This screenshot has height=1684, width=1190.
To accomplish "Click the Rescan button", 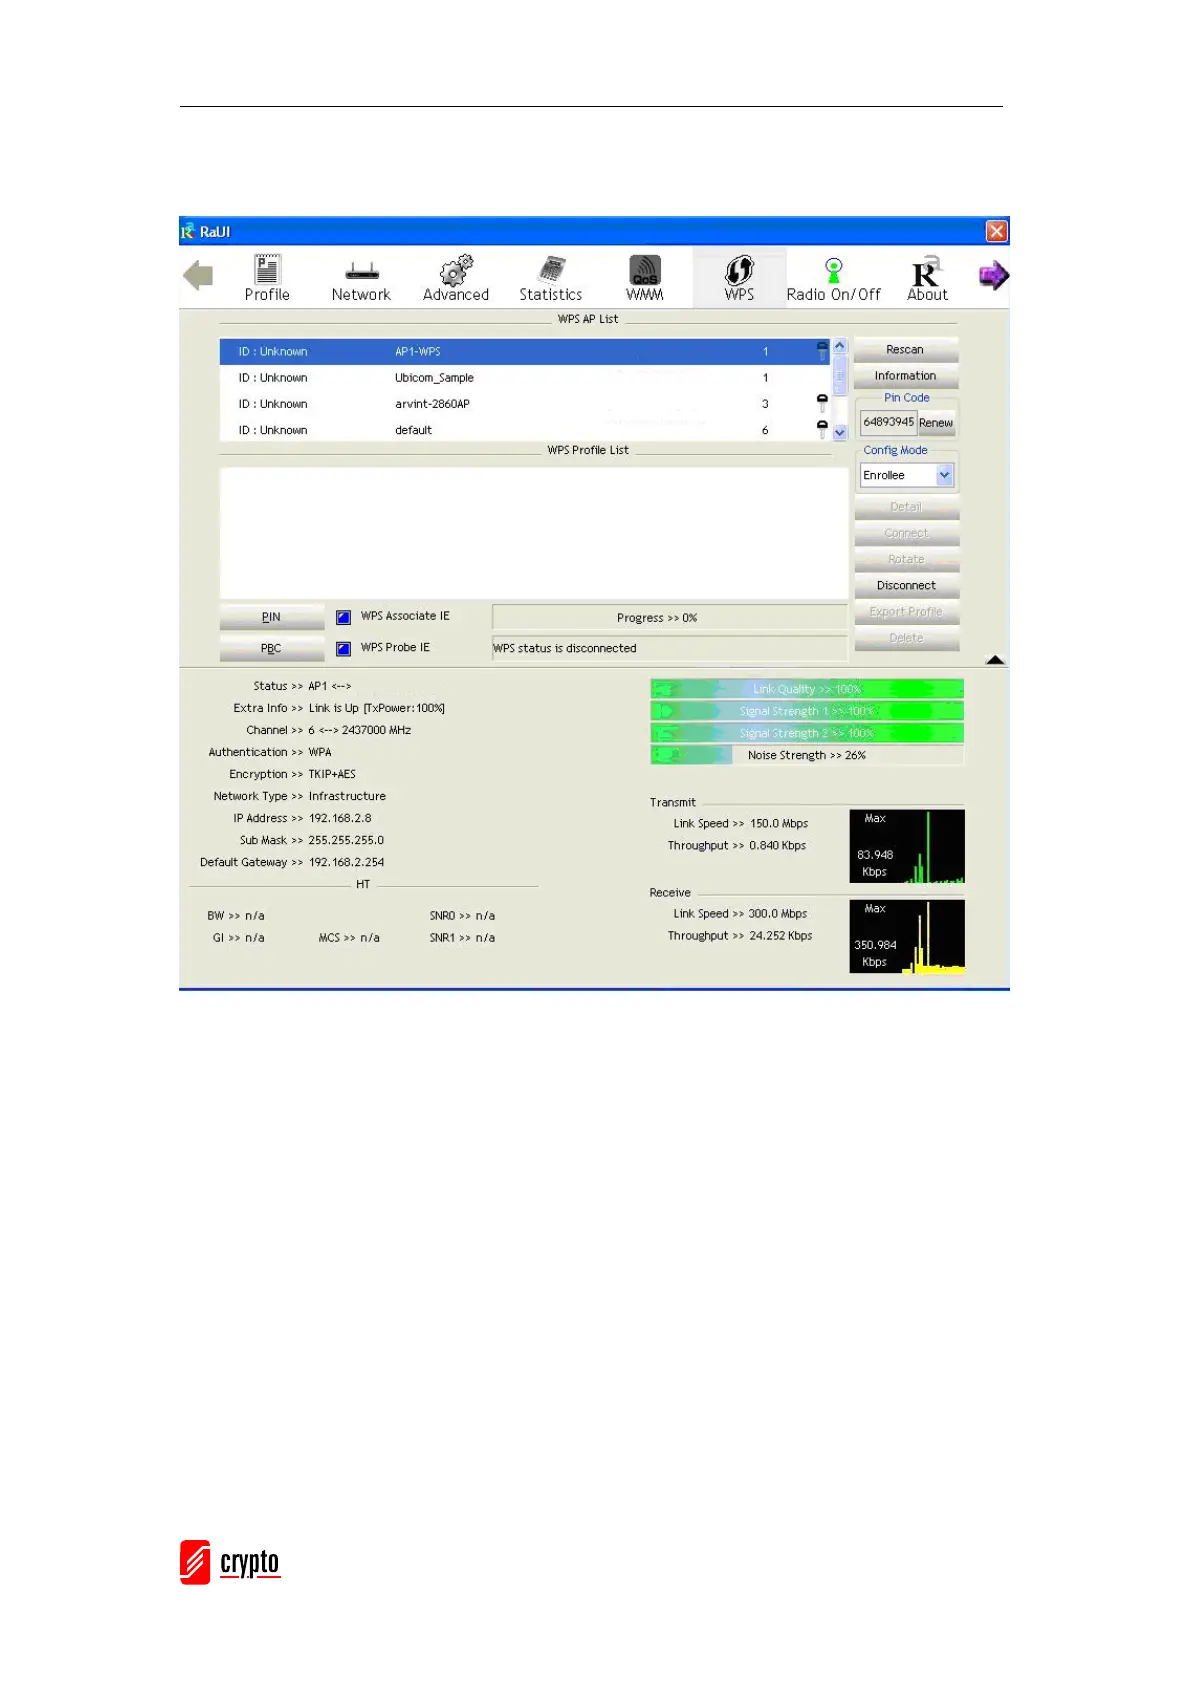I will [x=905, y=350].
